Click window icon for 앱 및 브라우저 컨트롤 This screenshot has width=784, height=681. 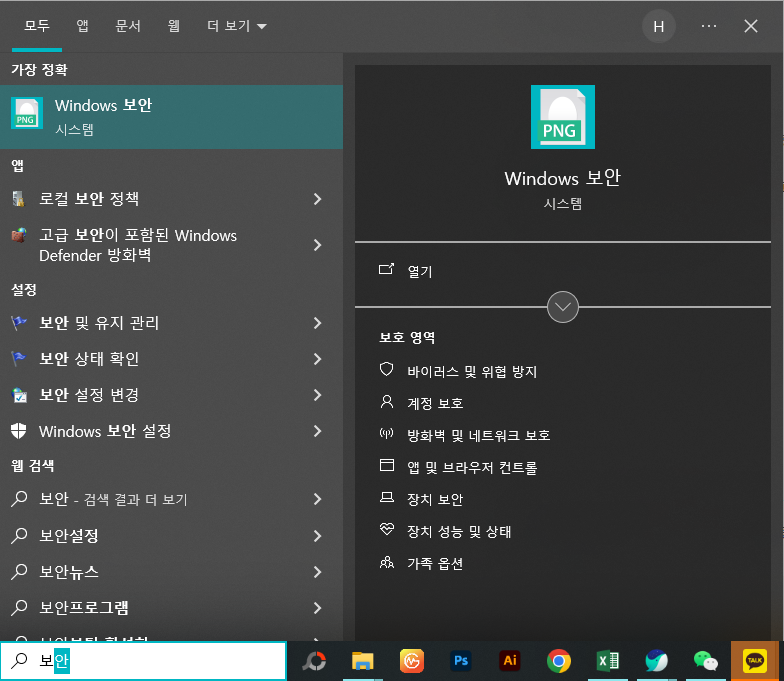point(386,466)
